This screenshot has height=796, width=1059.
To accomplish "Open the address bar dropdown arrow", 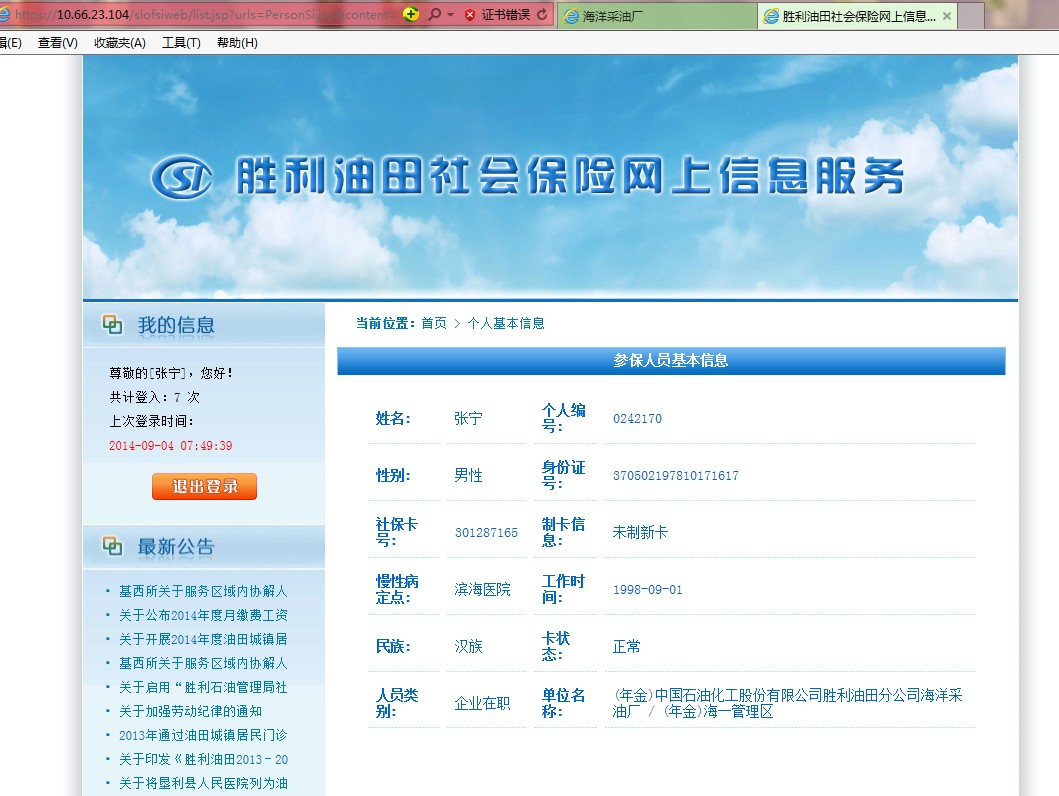I will [450, 14].
